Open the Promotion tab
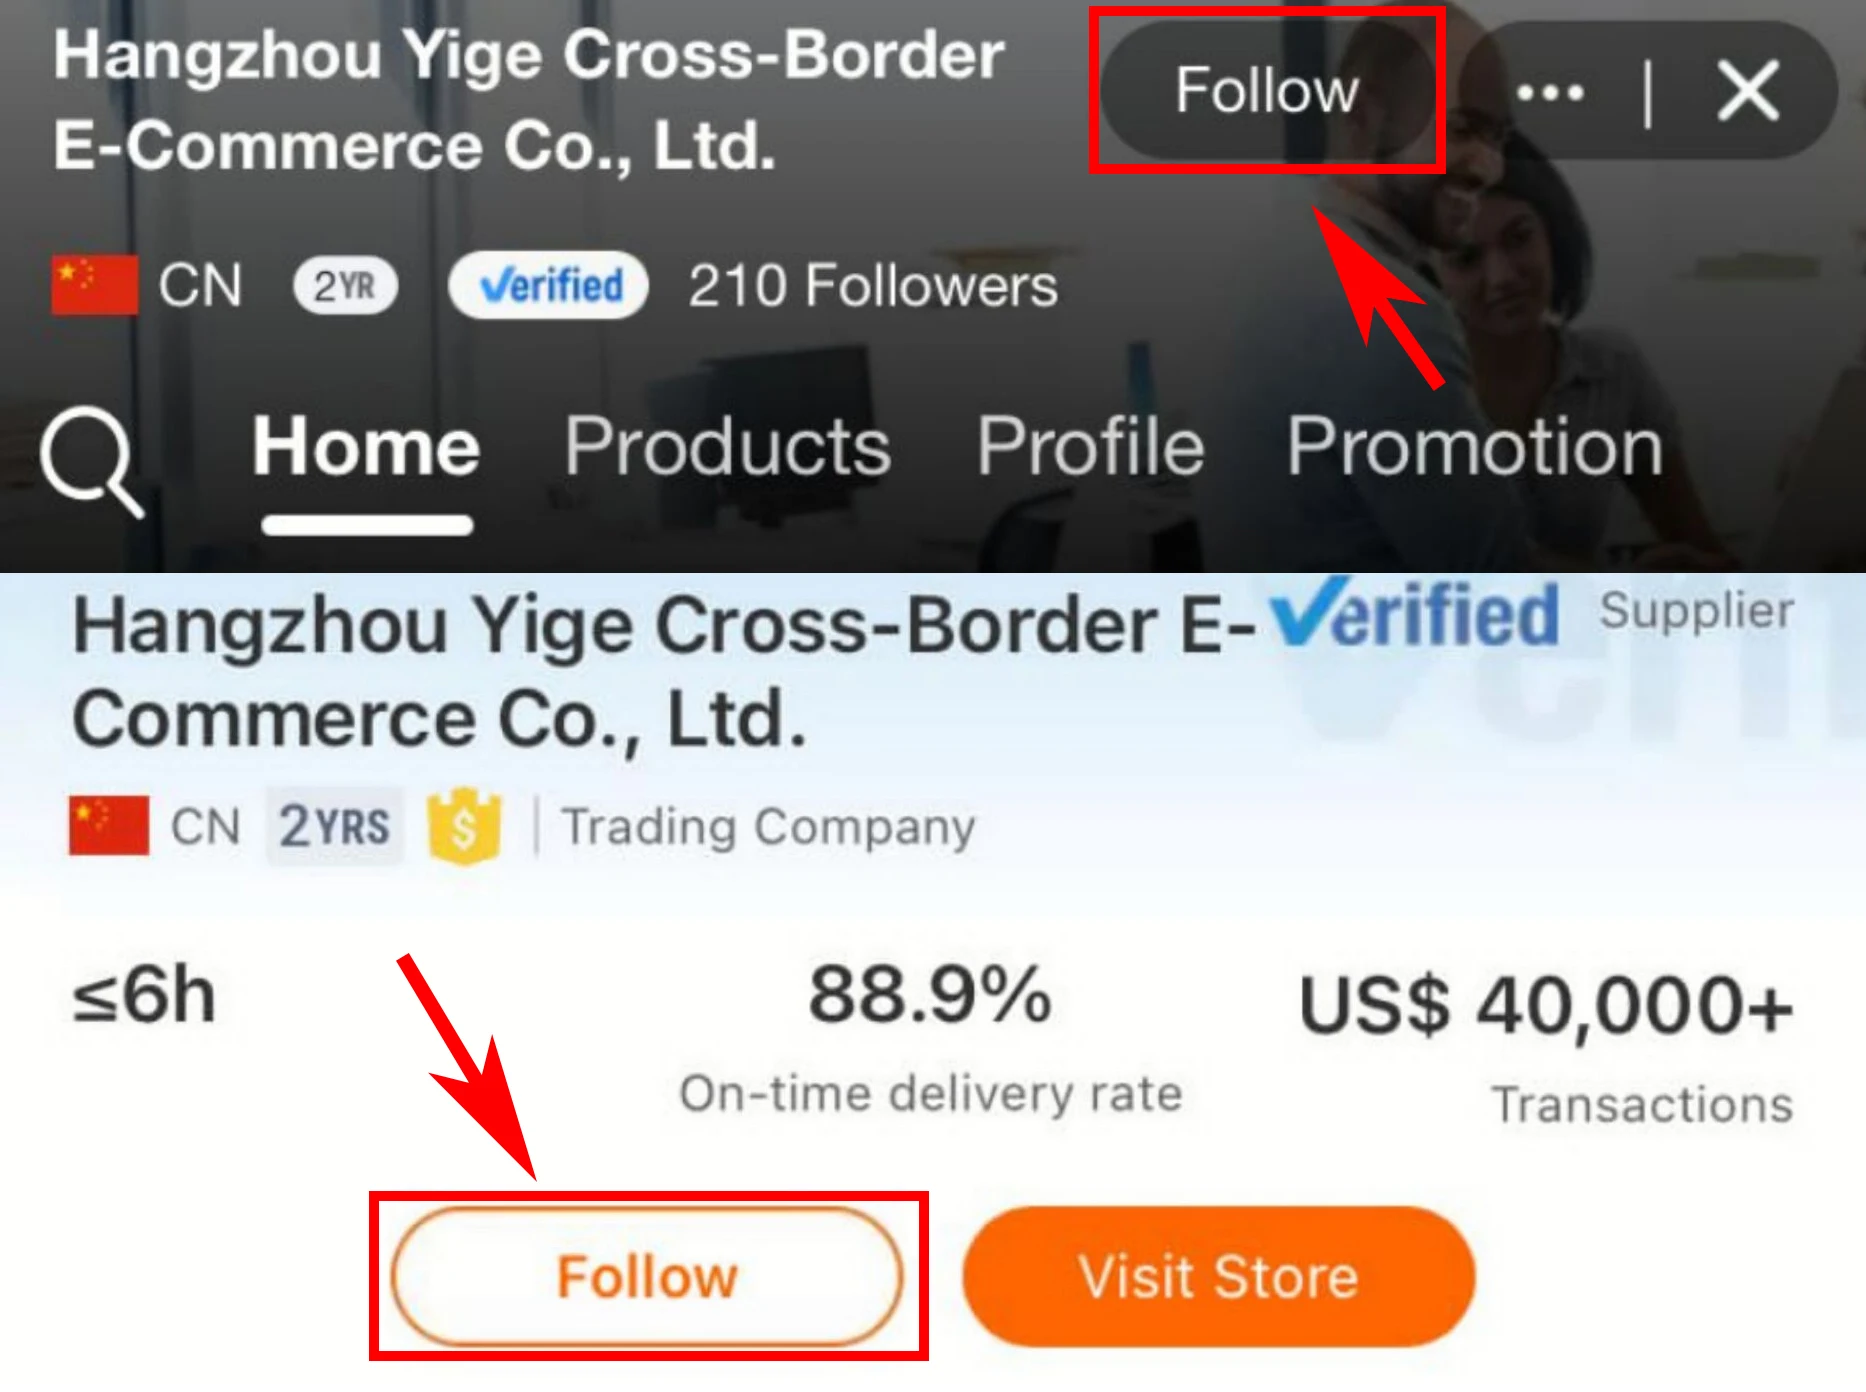The image size is (1866, 1392). click(1475, 446)
